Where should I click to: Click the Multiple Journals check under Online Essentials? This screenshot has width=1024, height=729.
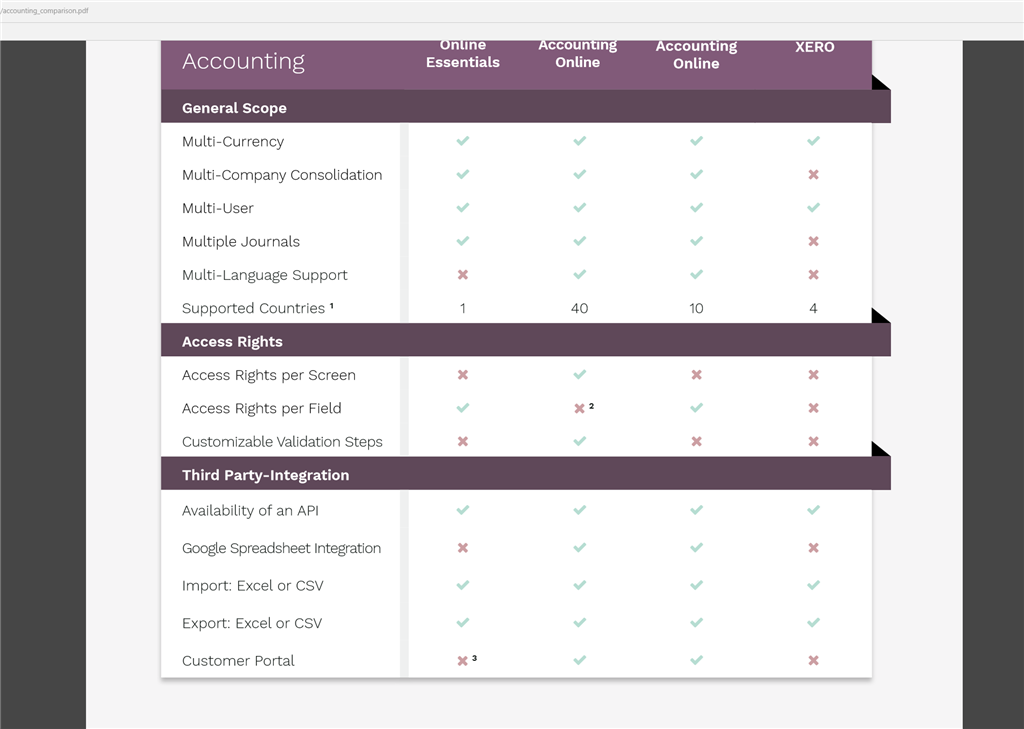click(462, 241)
